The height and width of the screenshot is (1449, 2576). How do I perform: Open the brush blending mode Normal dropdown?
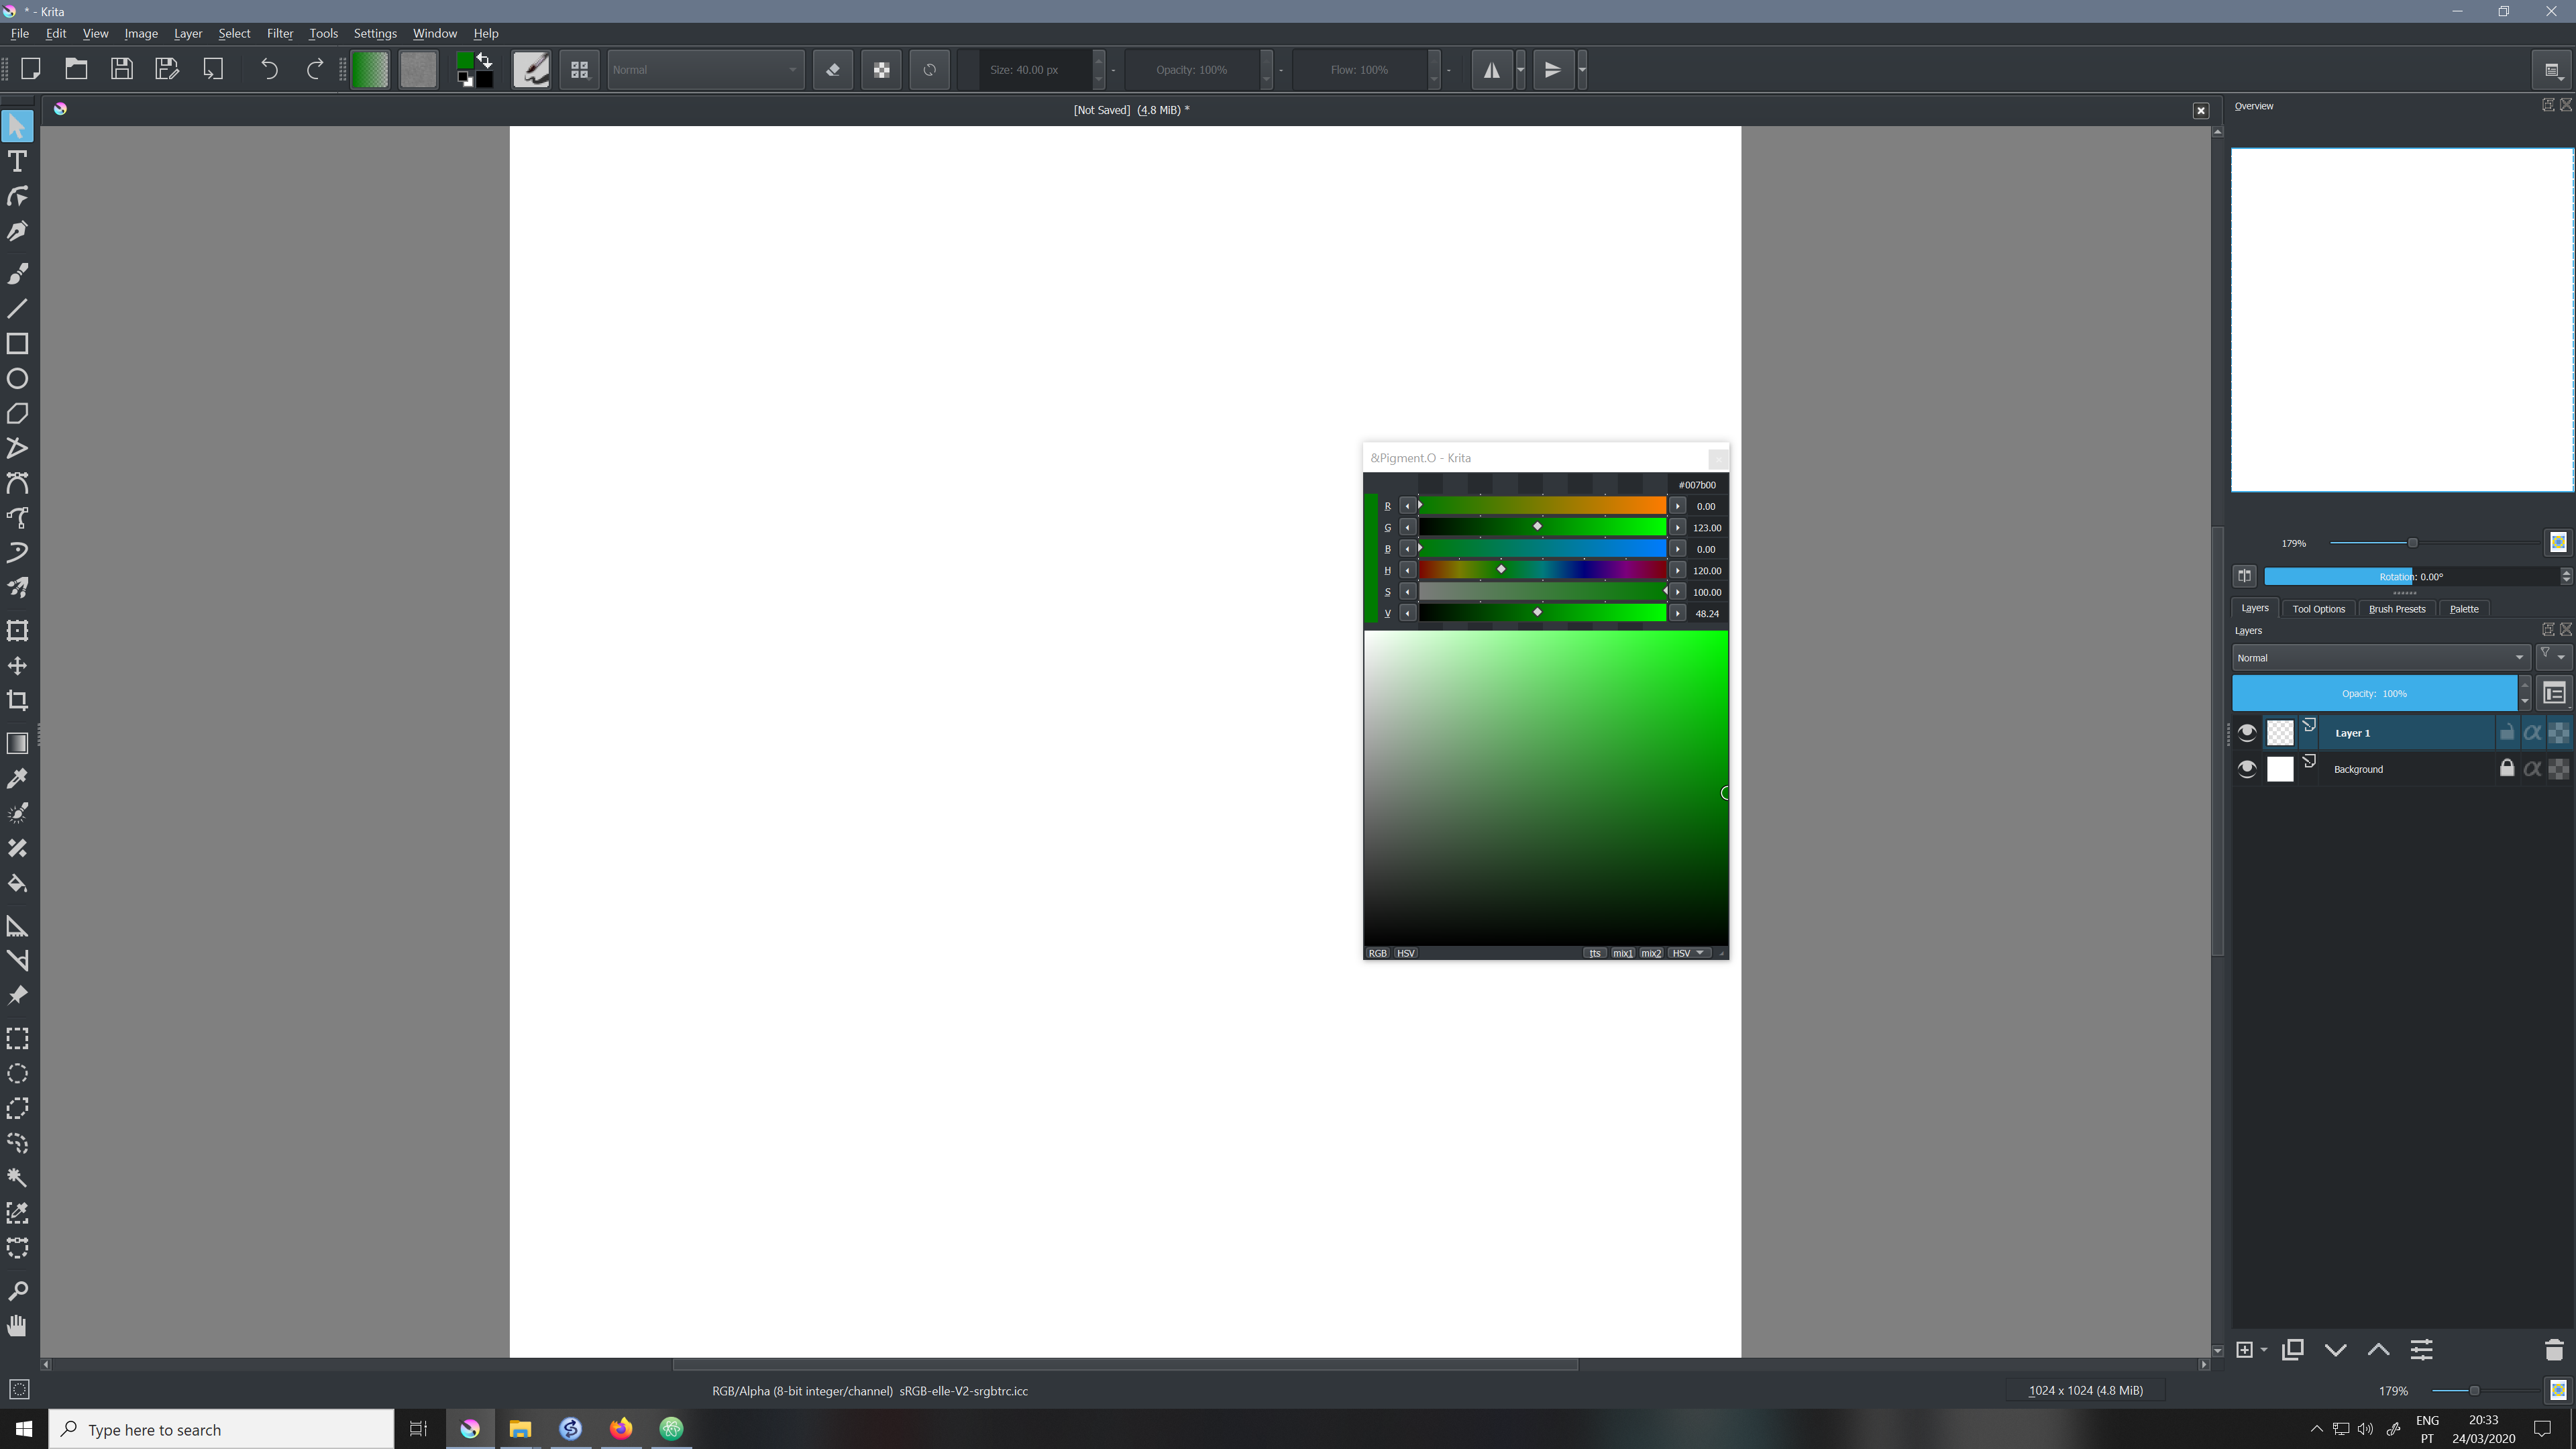(x=705, y=70)
